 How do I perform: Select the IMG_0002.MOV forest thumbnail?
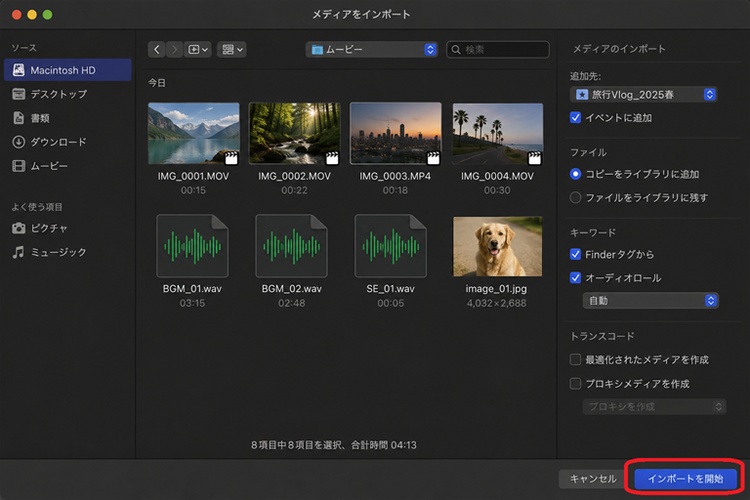[x=295, y=133]
